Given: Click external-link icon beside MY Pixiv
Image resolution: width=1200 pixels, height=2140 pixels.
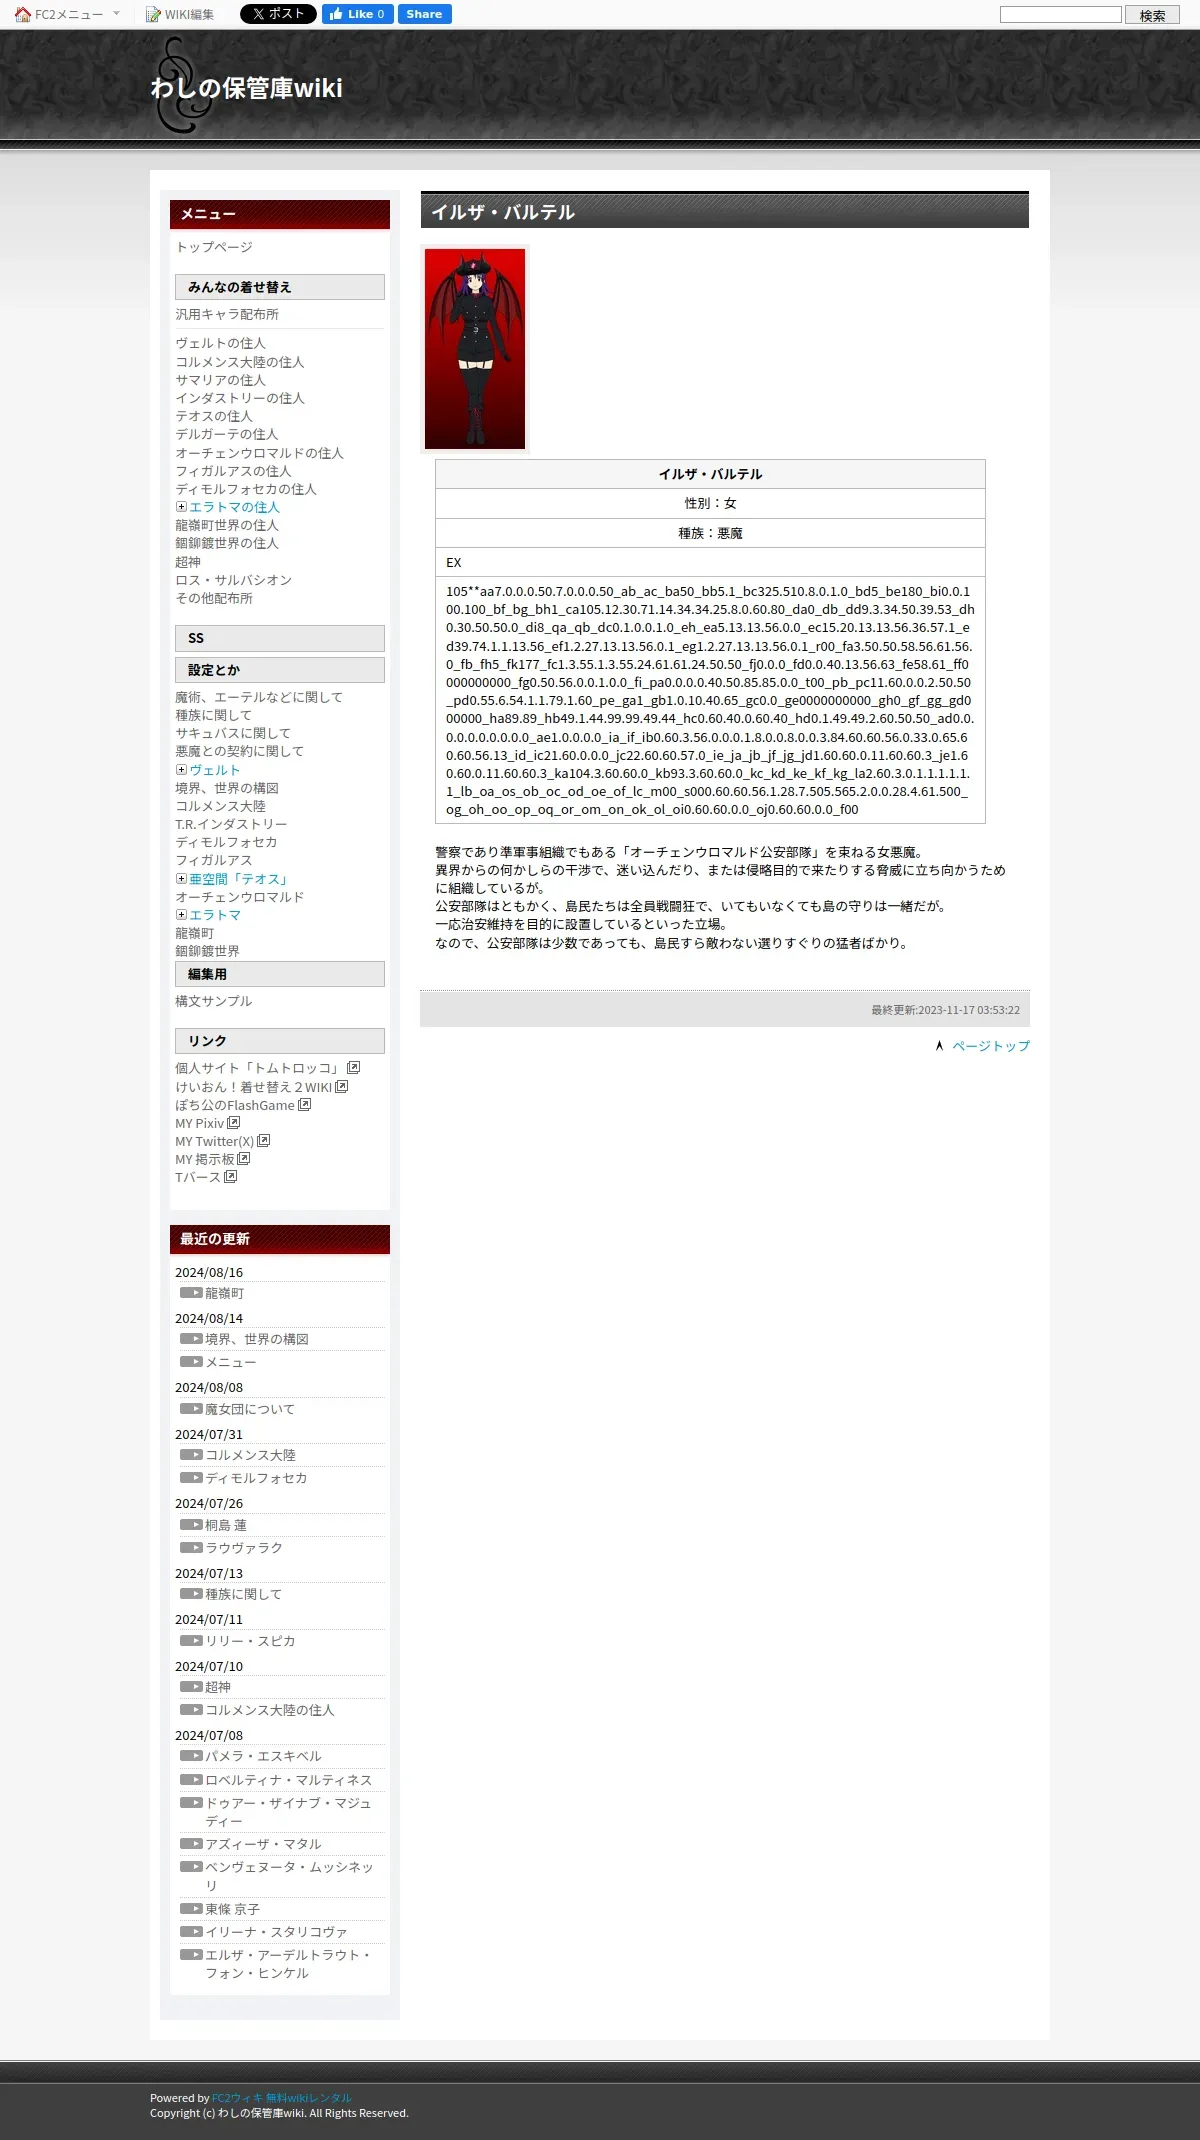Looking at the screenshot, I should 233,1123.
